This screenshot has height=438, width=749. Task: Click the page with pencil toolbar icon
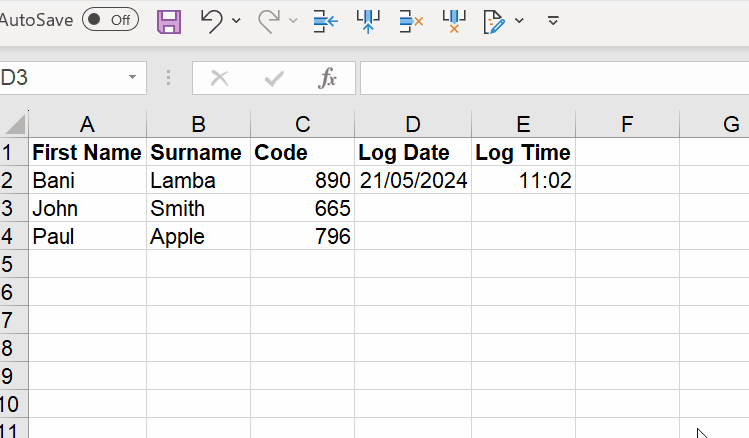click(494, 20)
